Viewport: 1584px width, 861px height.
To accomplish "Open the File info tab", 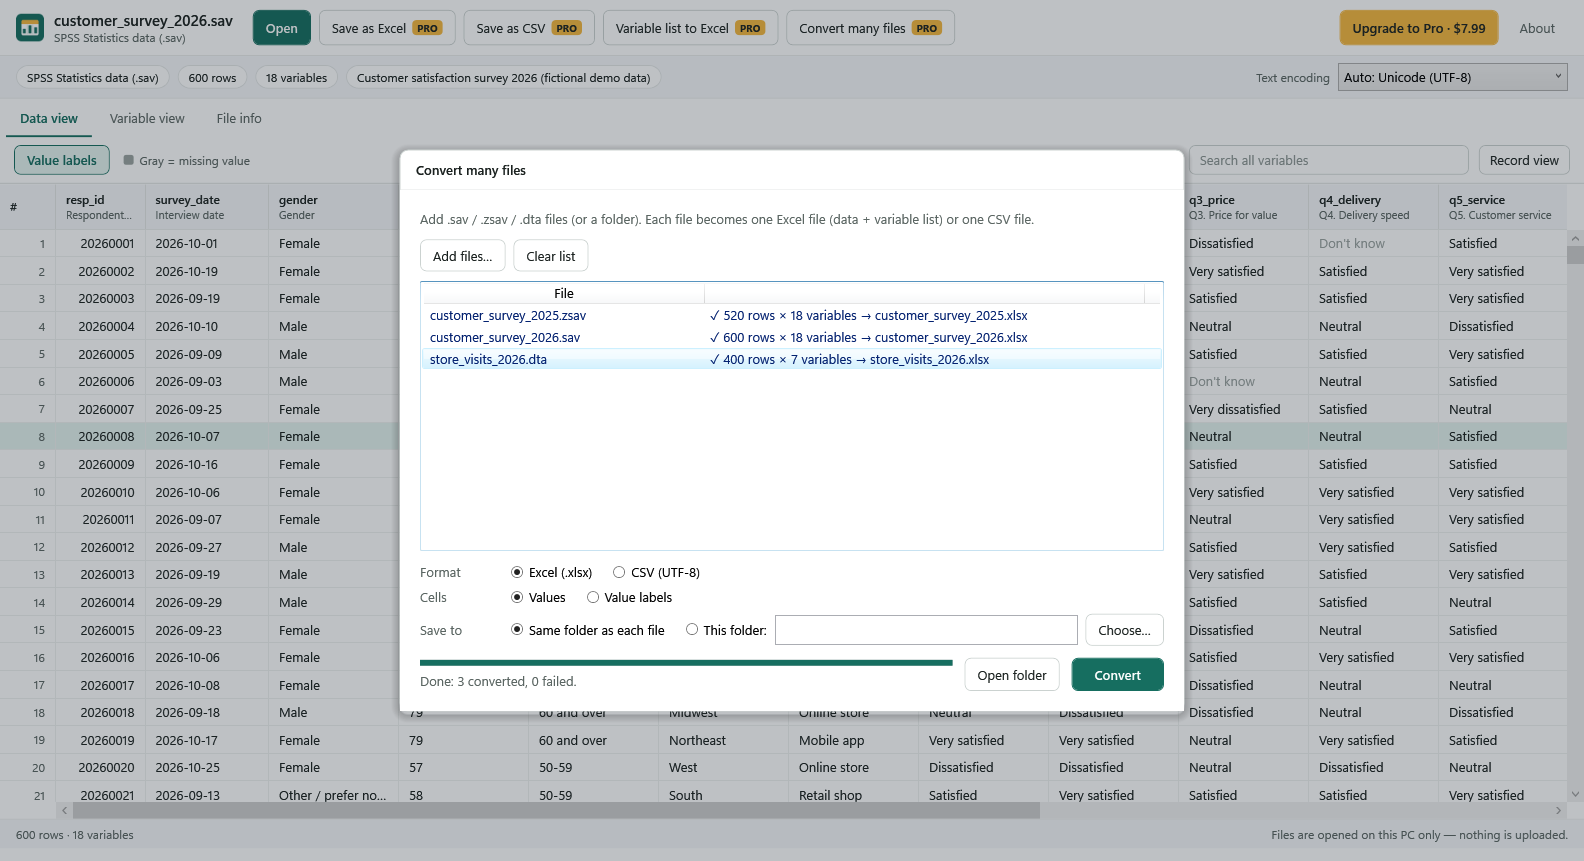I will 239,118.
